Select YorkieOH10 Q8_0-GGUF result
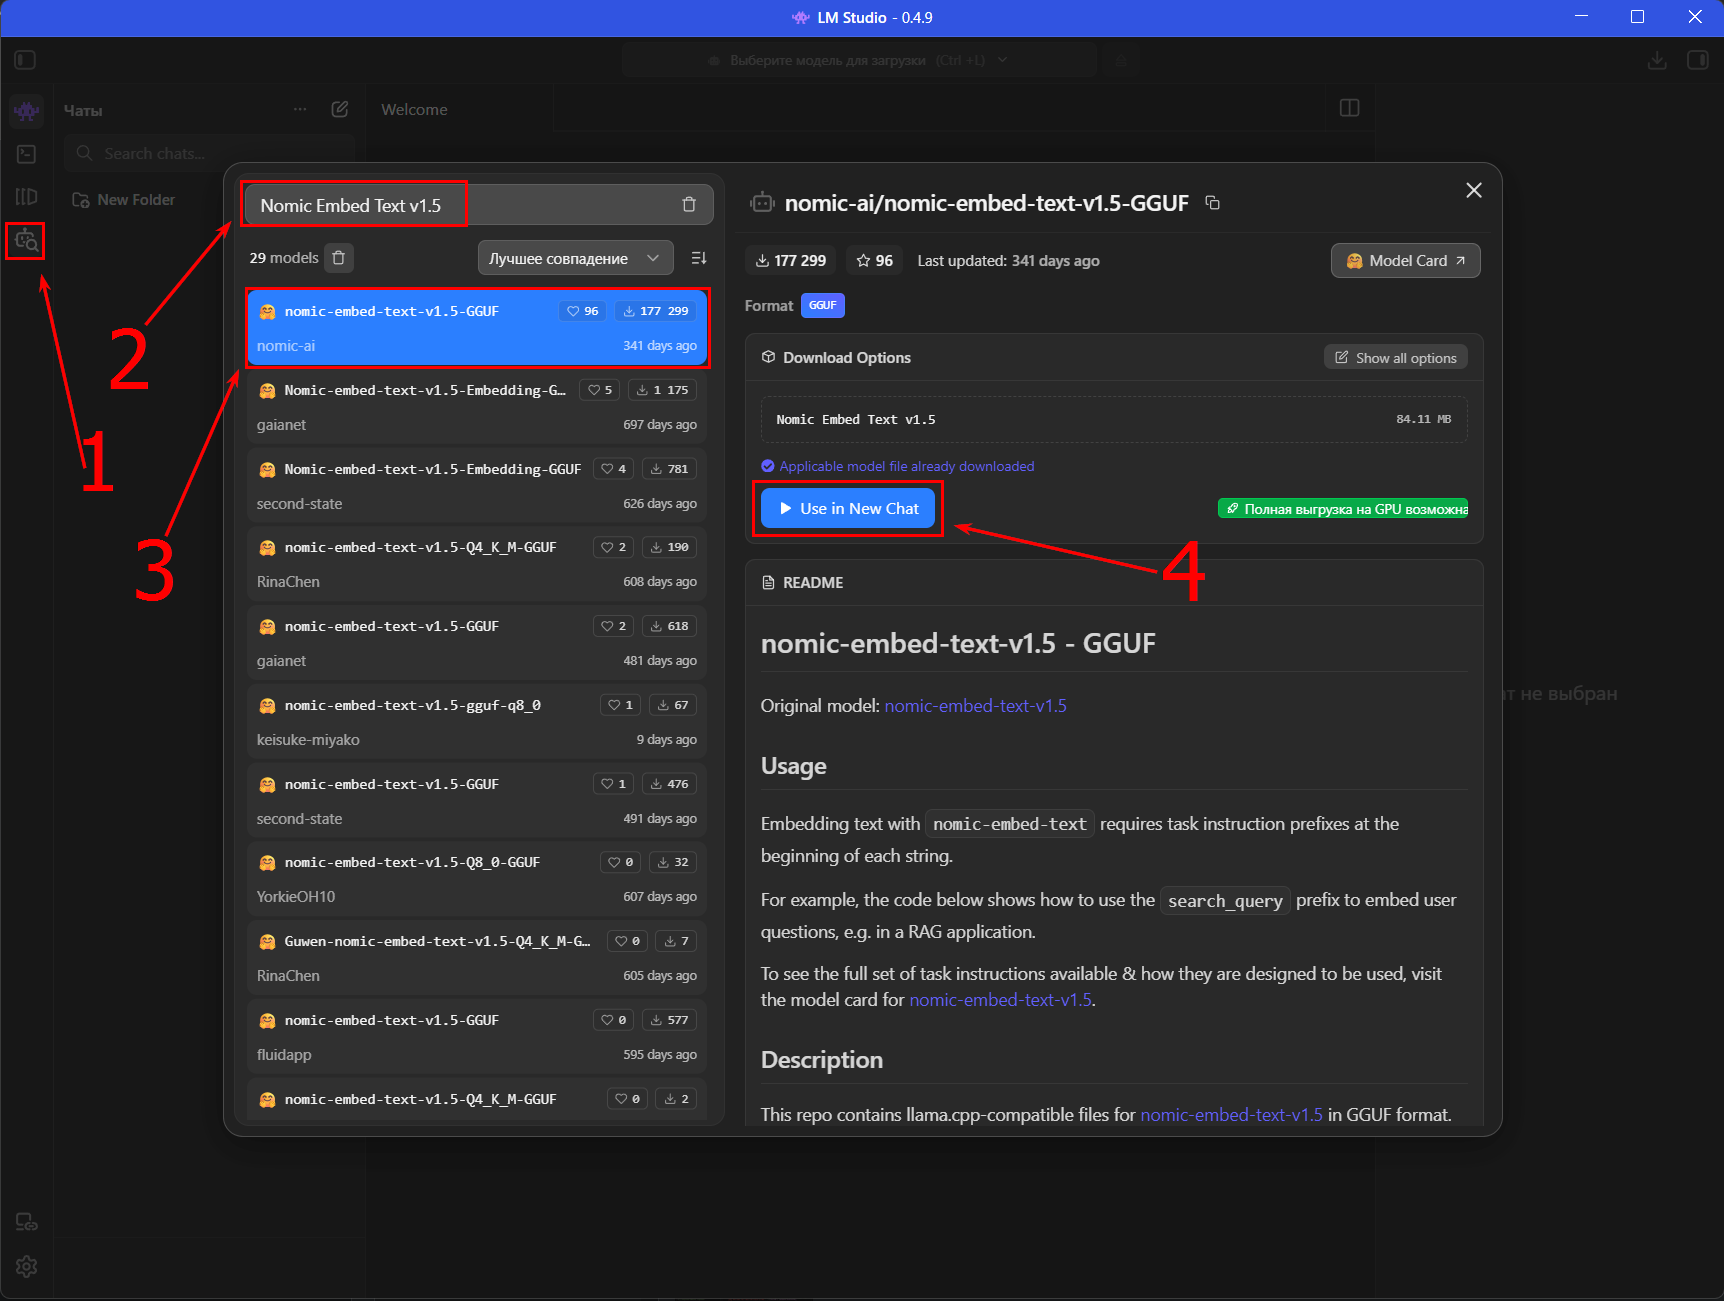 476,879
